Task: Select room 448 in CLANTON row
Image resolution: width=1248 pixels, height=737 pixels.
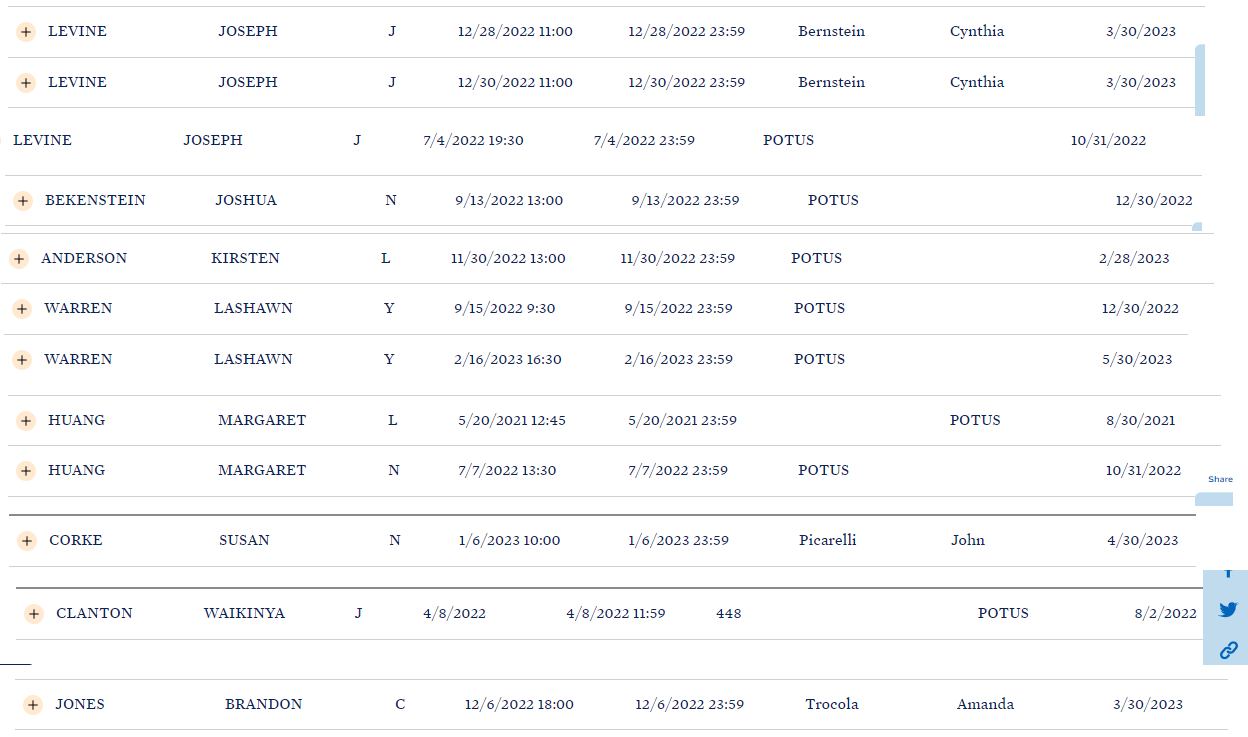Action: (x=728, y=613)
